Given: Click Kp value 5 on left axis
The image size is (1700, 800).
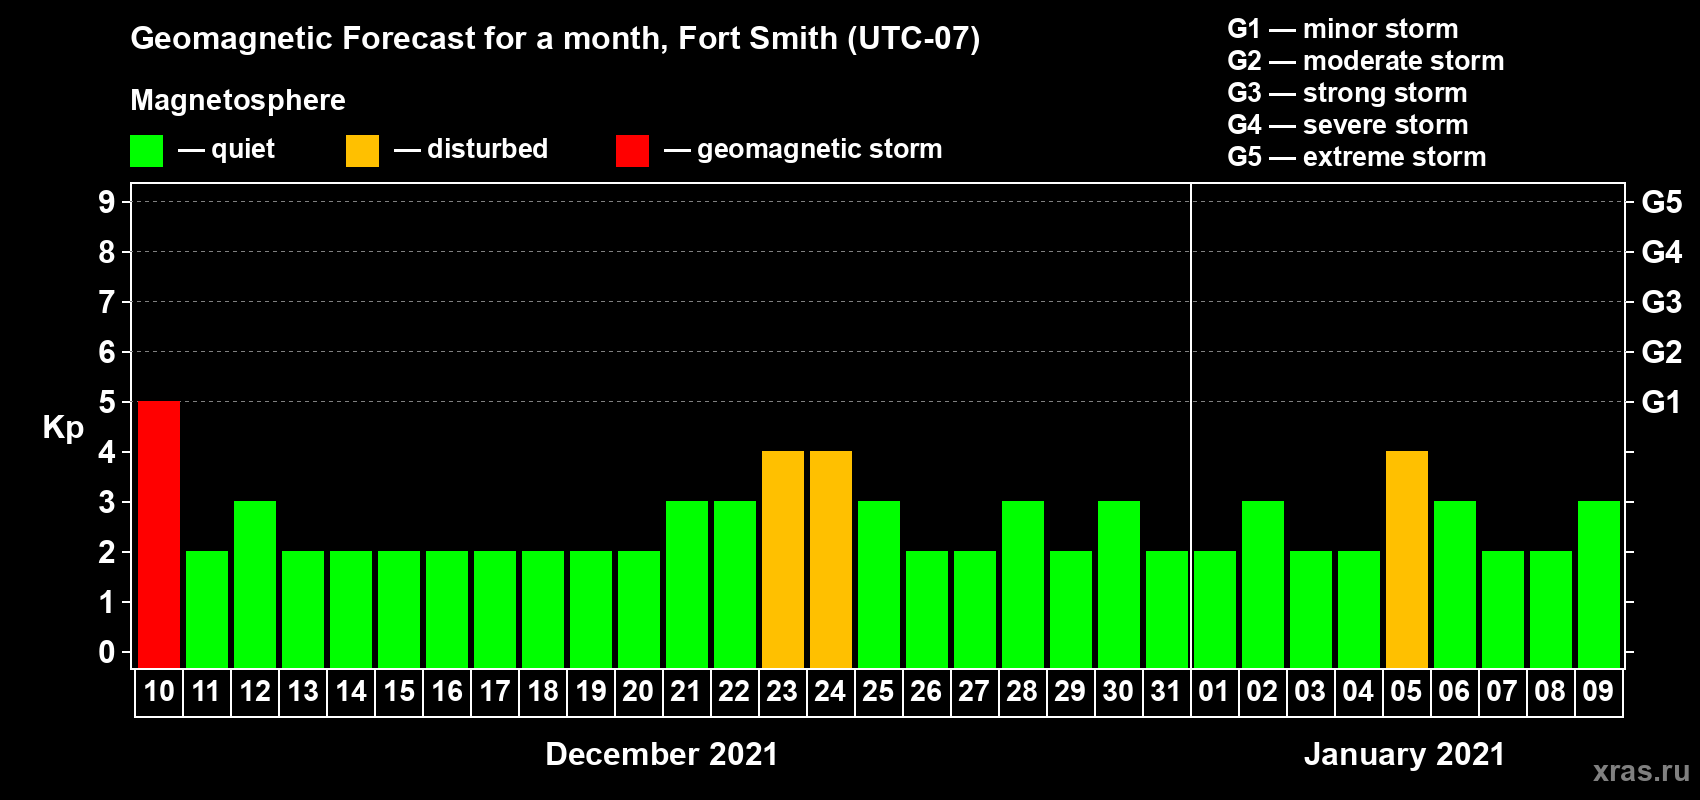Looking at the screenshot, I should click(107, 402).
